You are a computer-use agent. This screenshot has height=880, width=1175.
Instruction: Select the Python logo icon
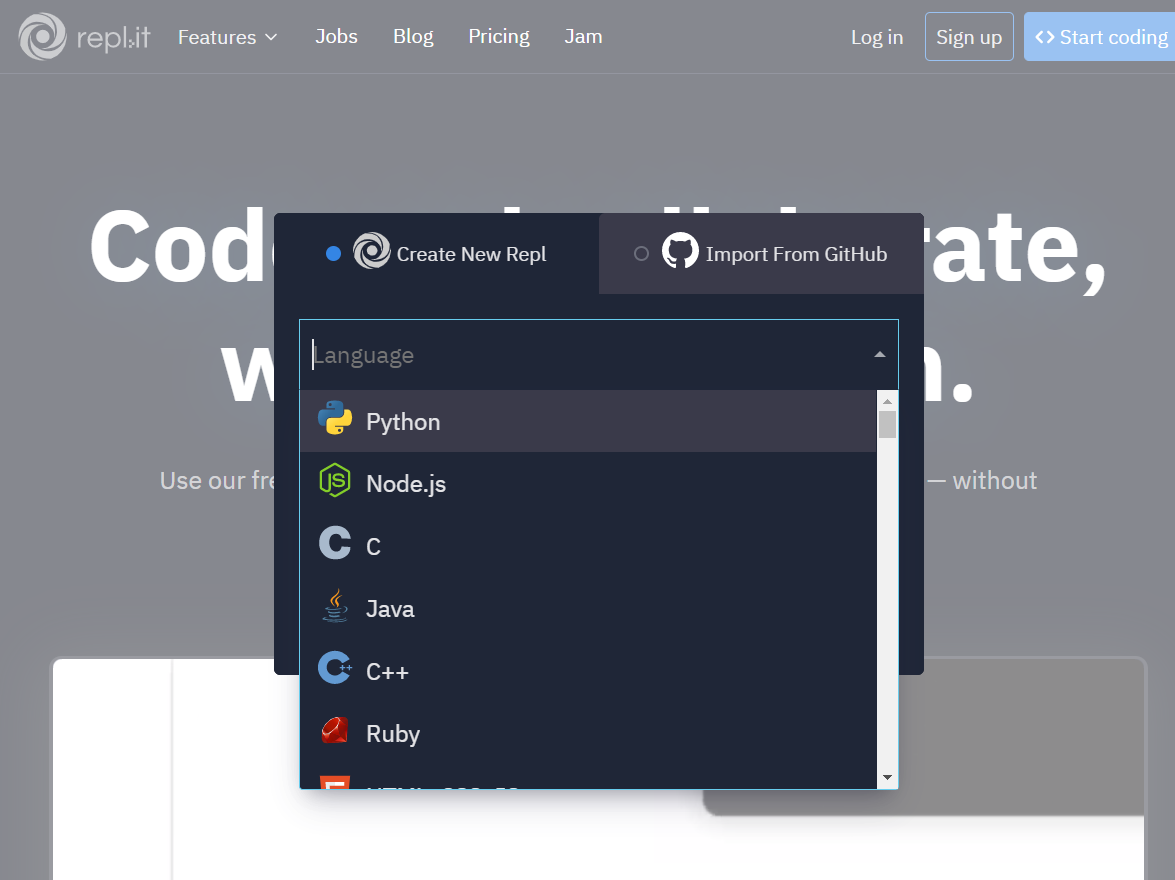point(335,418)
